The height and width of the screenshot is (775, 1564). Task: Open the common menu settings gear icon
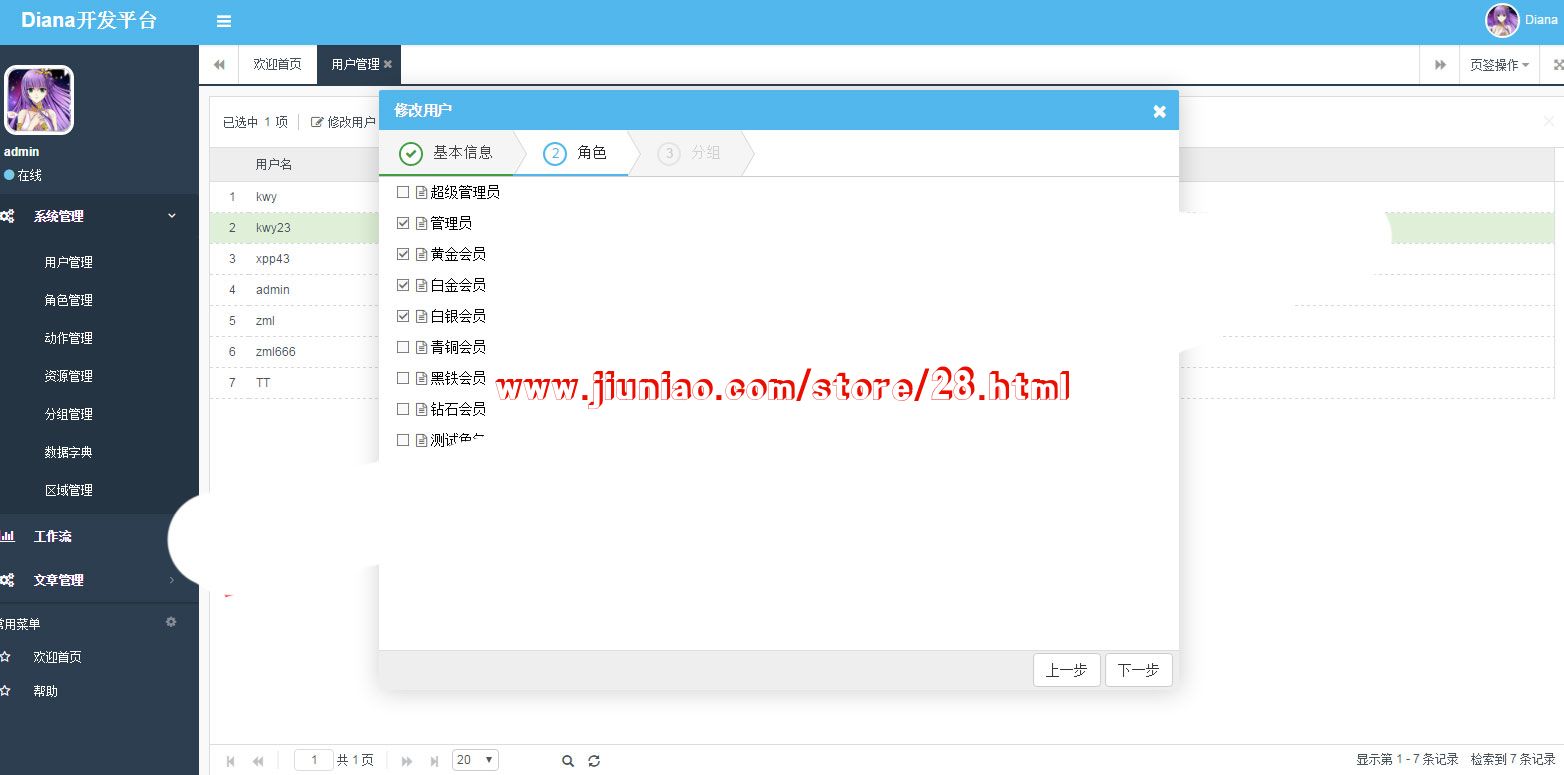[171, 622]
